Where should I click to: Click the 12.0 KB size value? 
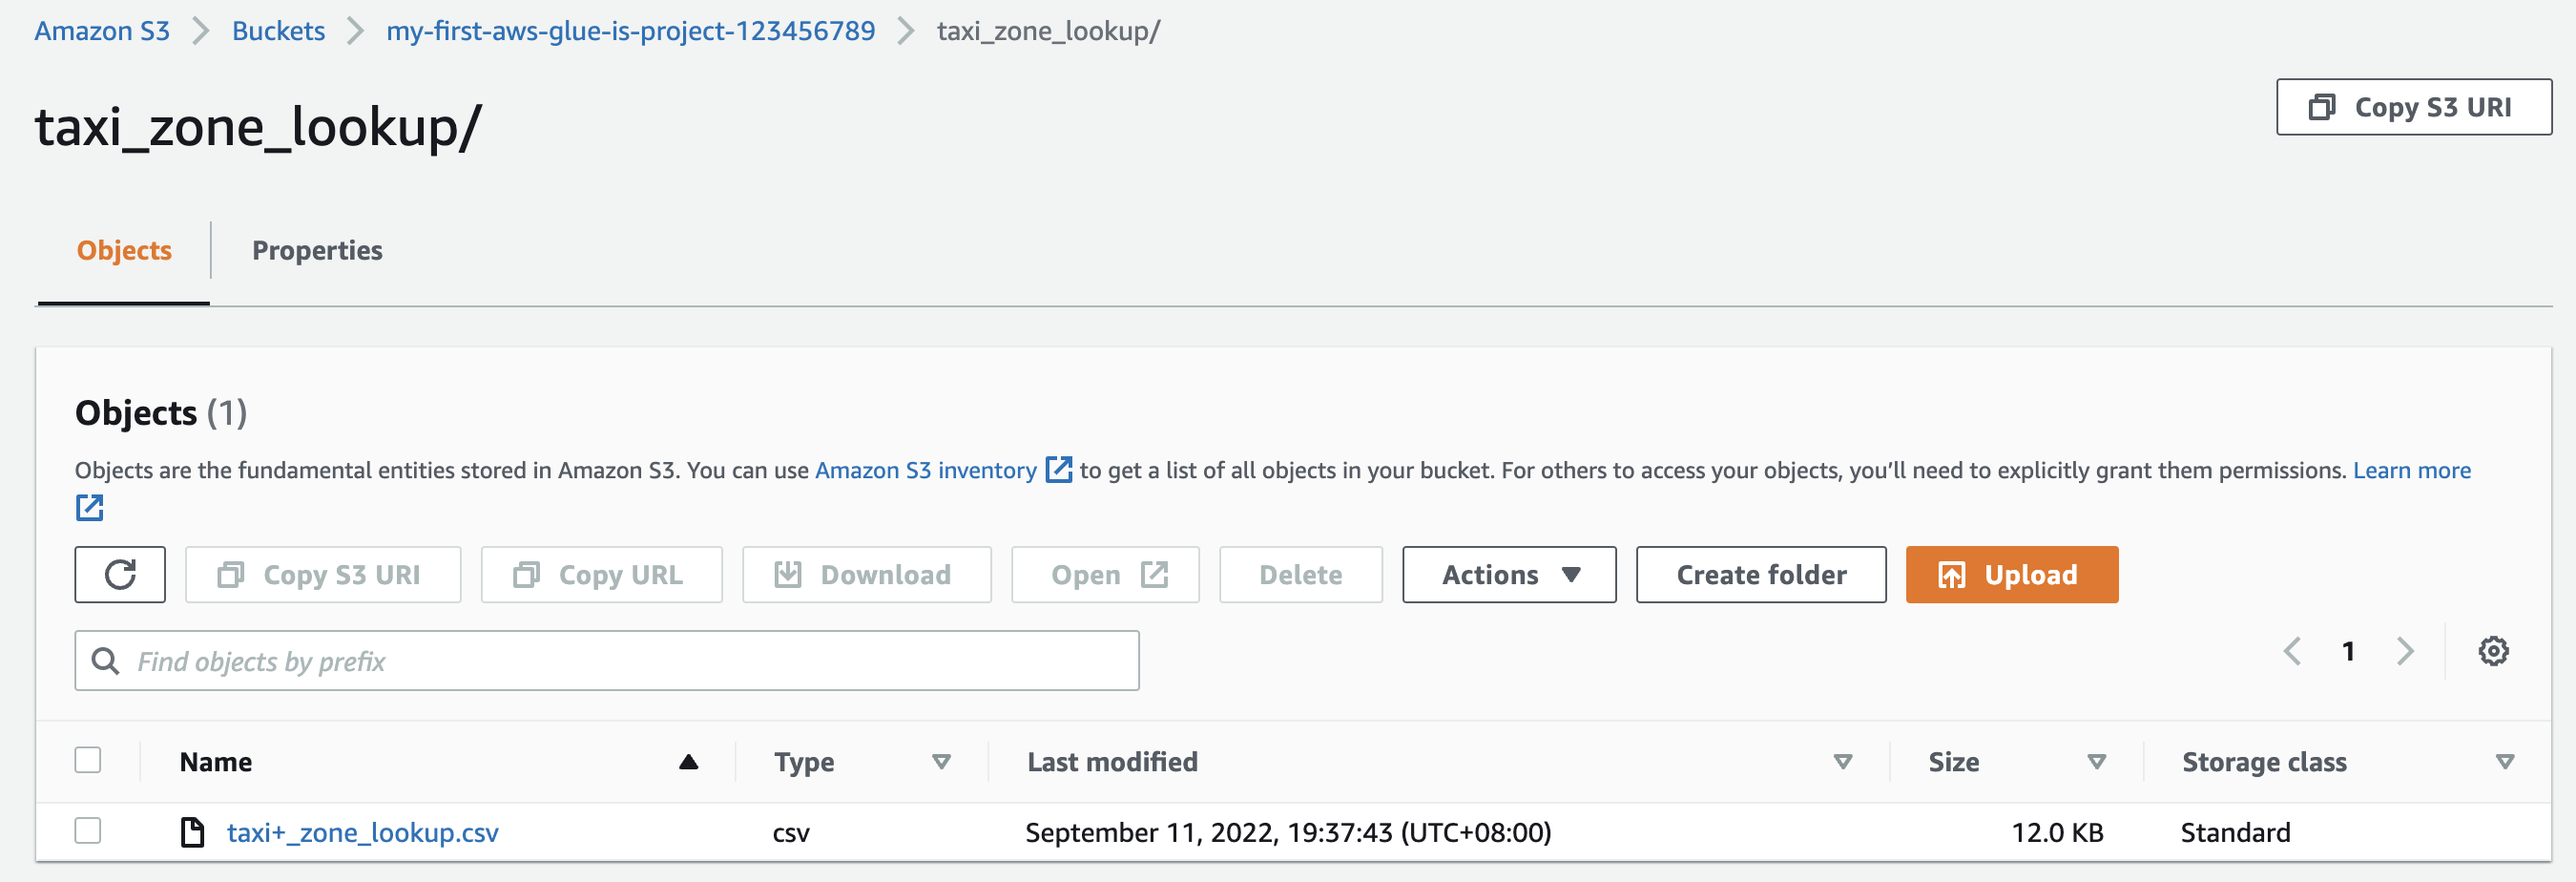tap(2057, 832)
